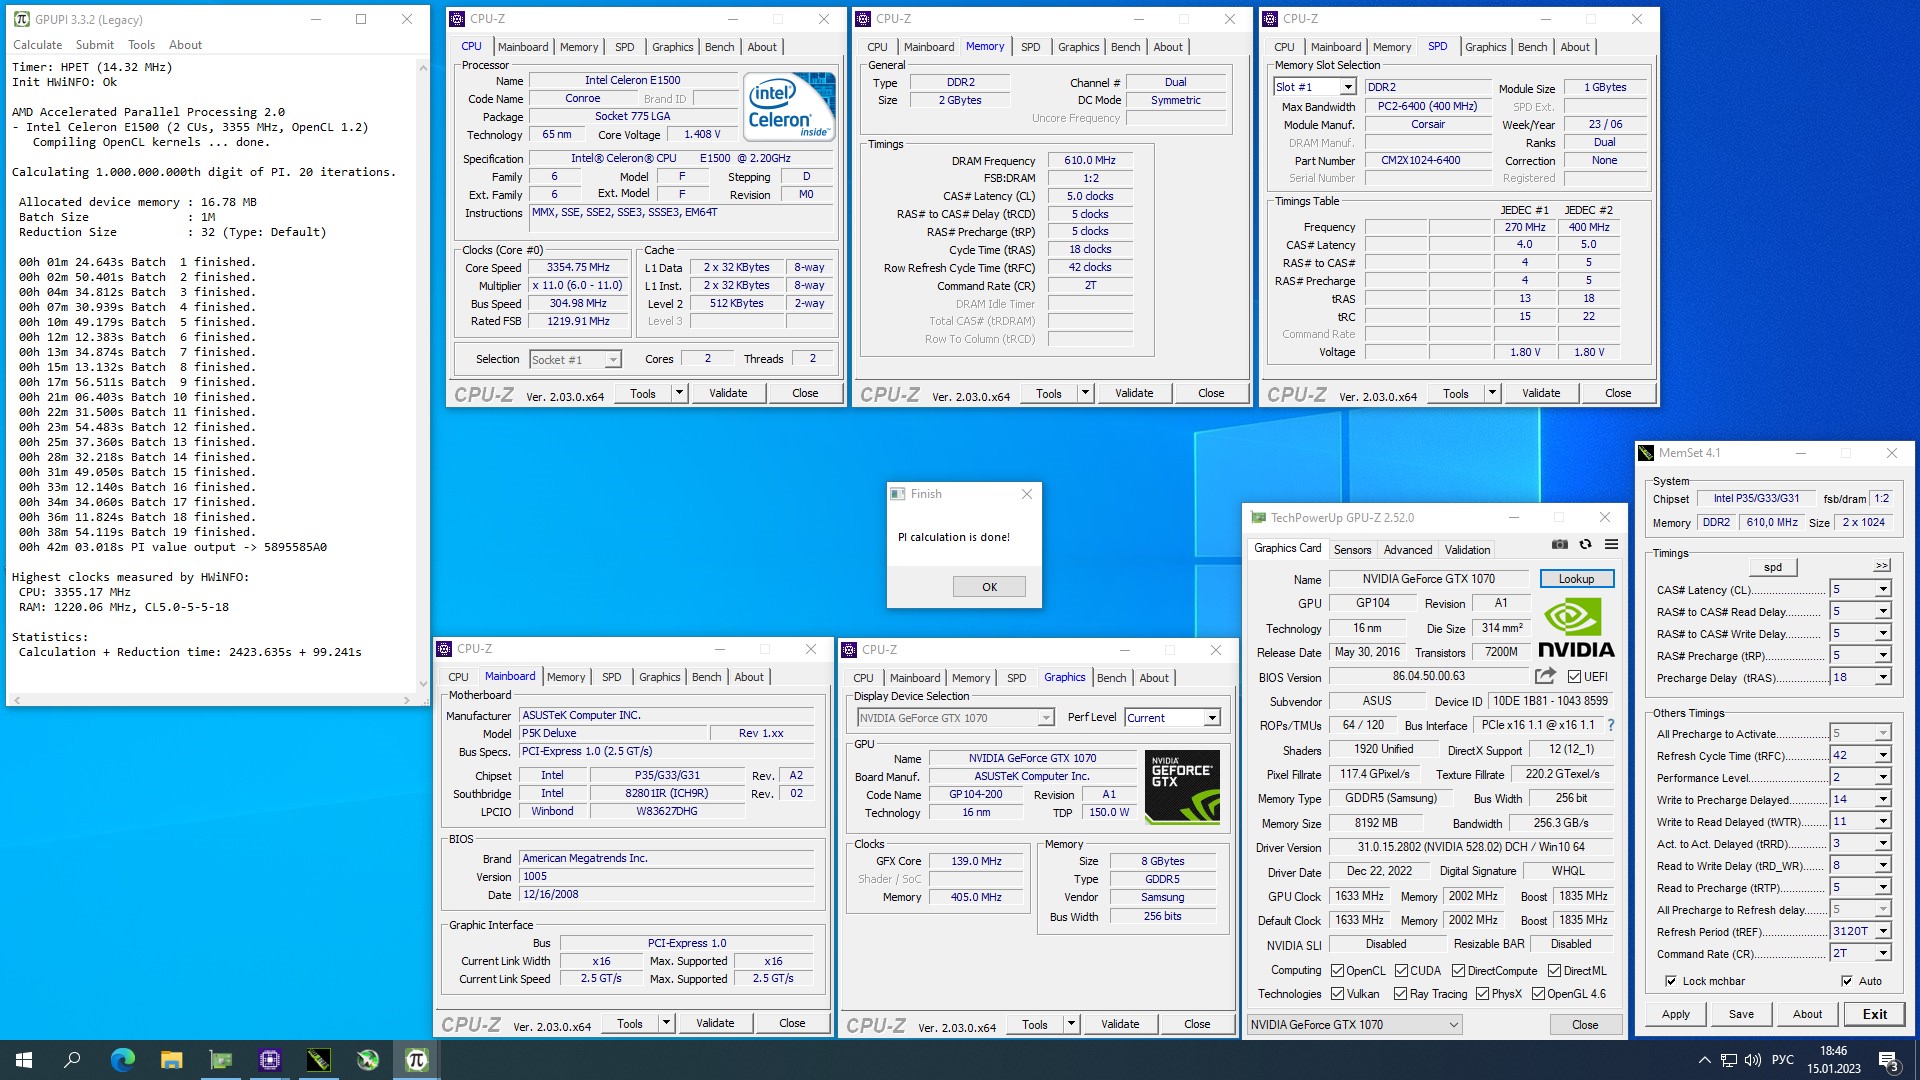This screenshot has width=1920, height=1080.
Task: Click Apply in MemSet
Action: tap(1676, 1014)
